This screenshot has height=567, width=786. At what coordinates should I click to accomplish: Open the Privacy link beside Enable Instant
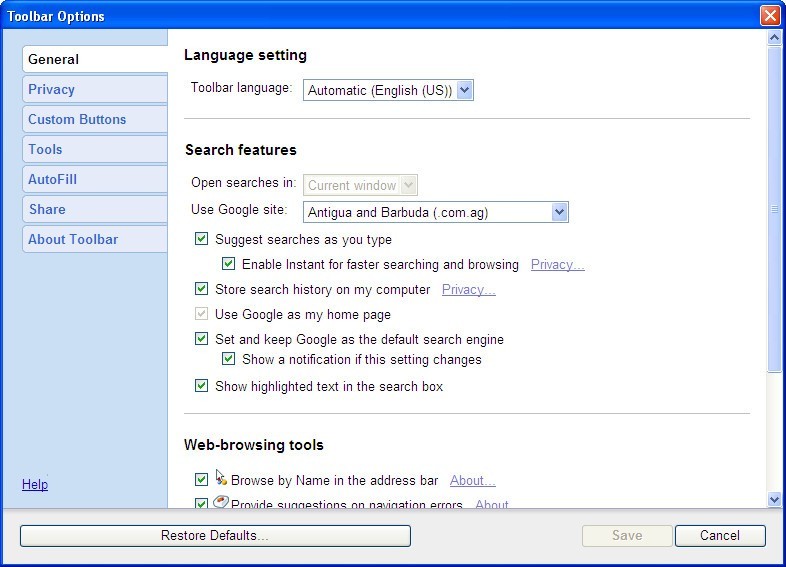[x=557, y=265]
